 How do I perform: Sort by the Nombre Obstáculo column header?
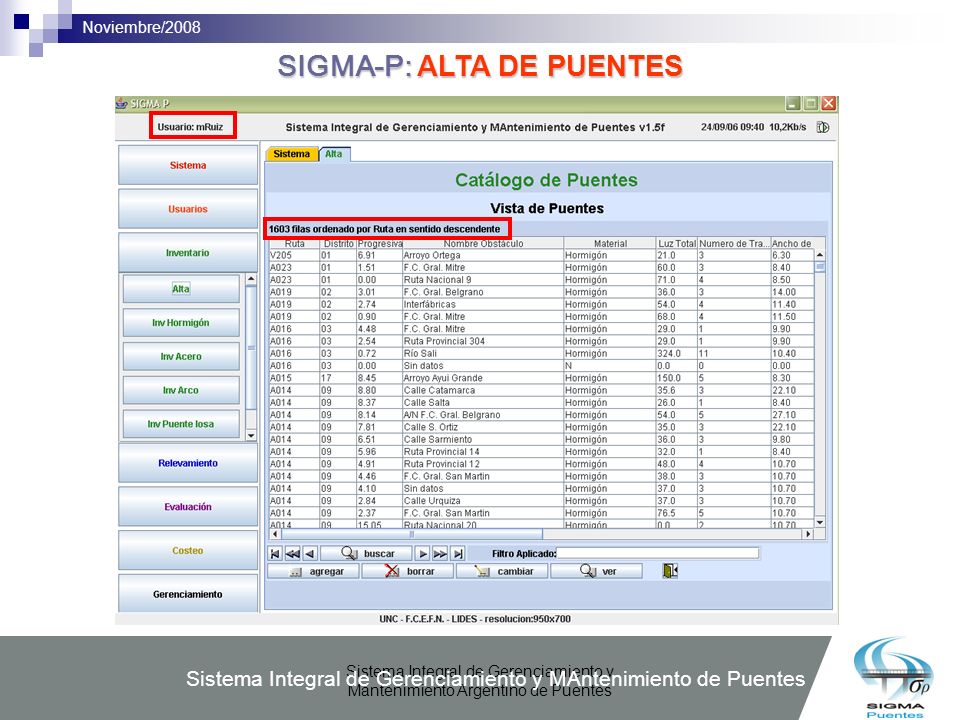(483, 244)
